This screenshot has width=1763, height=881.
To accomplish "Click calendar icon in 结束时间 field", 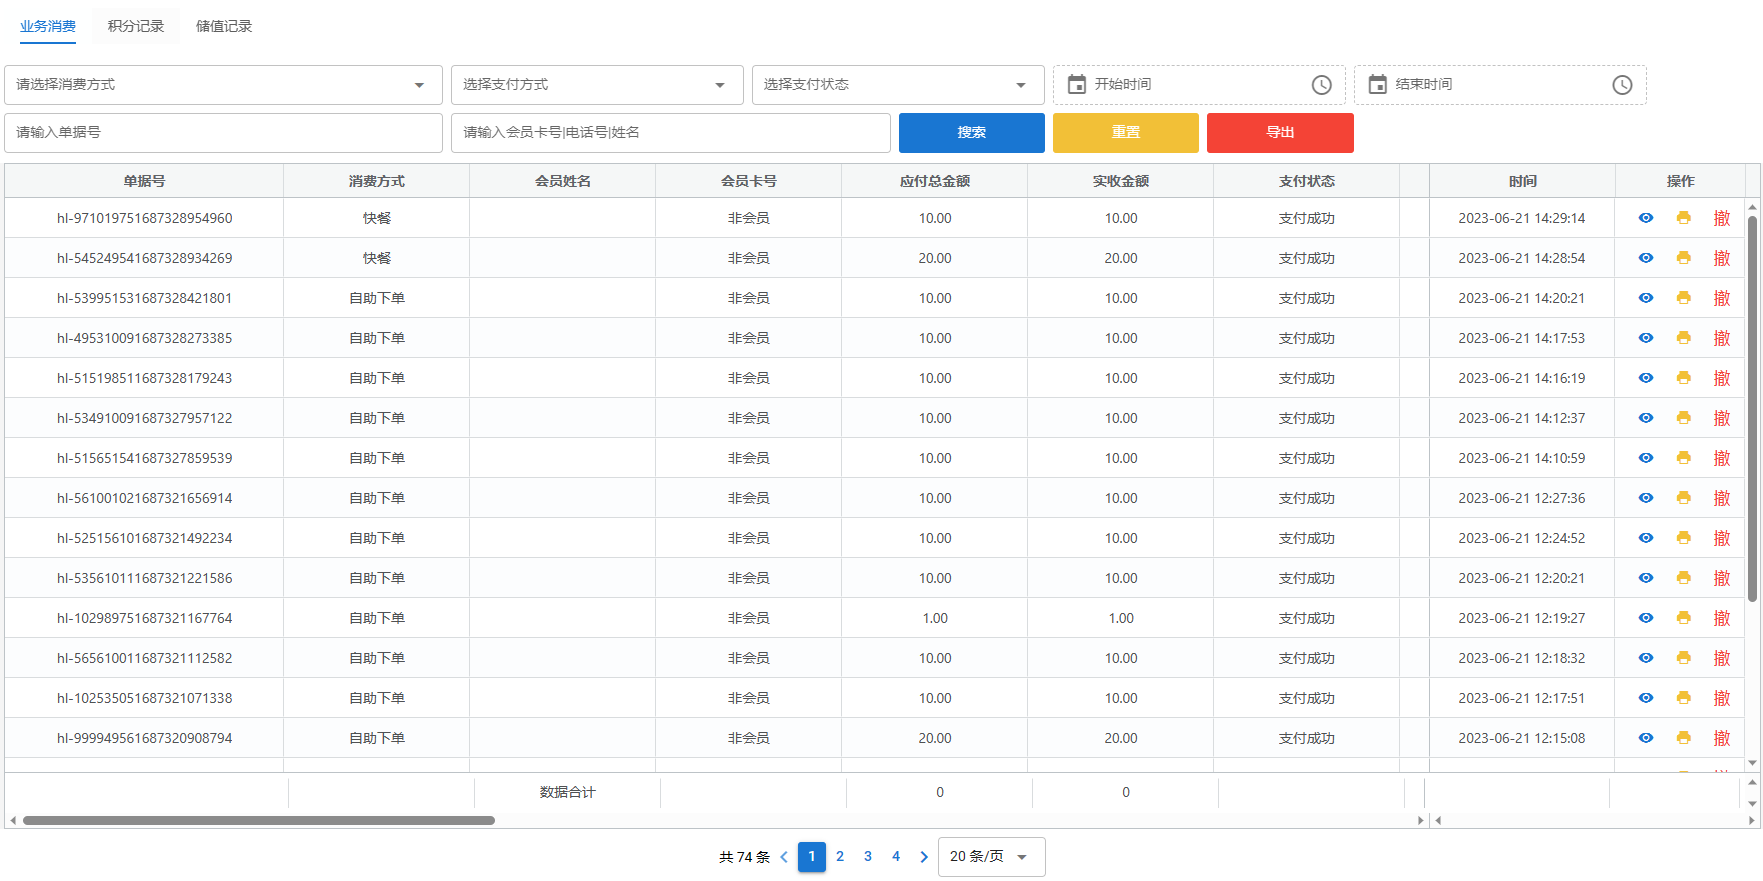I will pos(1377,84).
